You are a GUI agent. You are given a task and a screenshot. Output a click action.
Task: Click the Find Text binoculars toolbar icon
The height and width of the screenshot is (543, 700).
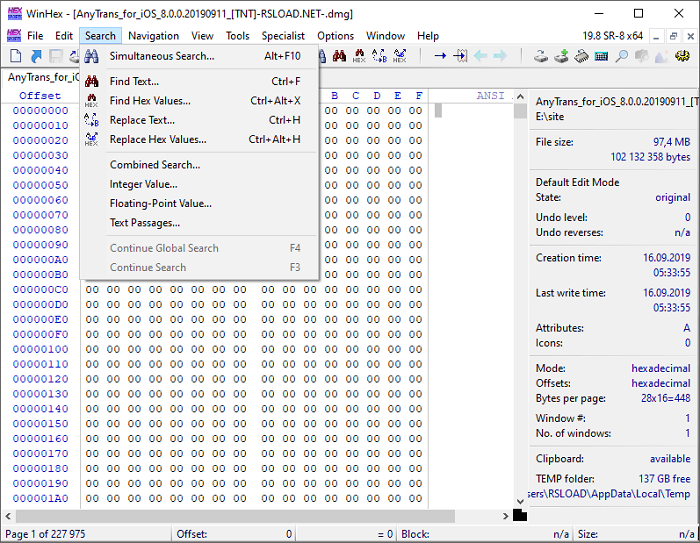pos(339,57)
